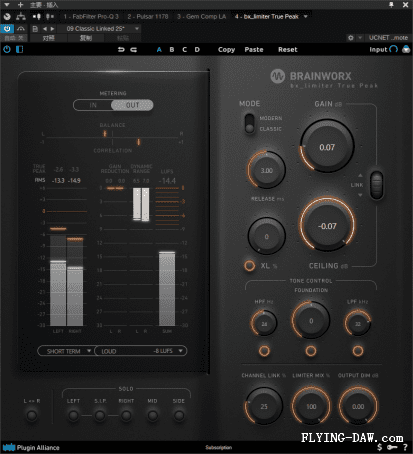Toggle the Gain/Ceiling Link switch
This screenshot has height=454, width=413.
377,185
